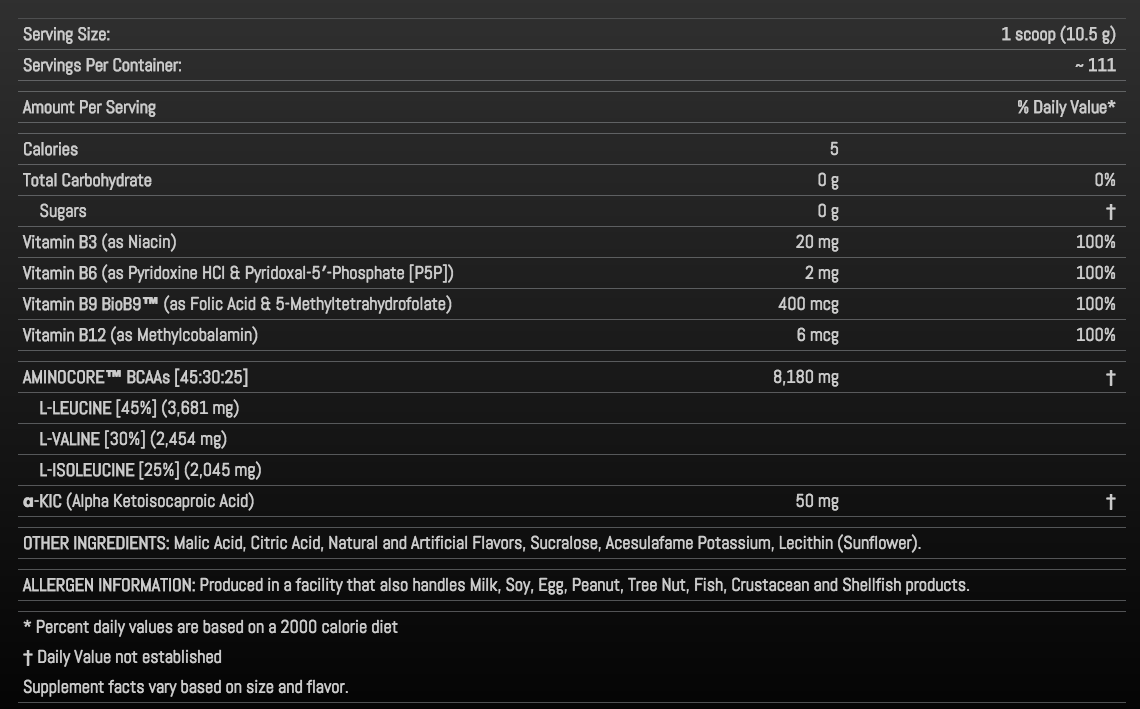Click the L-LEUCINE [45%] line
The image size is (1140, 709).
139,408
